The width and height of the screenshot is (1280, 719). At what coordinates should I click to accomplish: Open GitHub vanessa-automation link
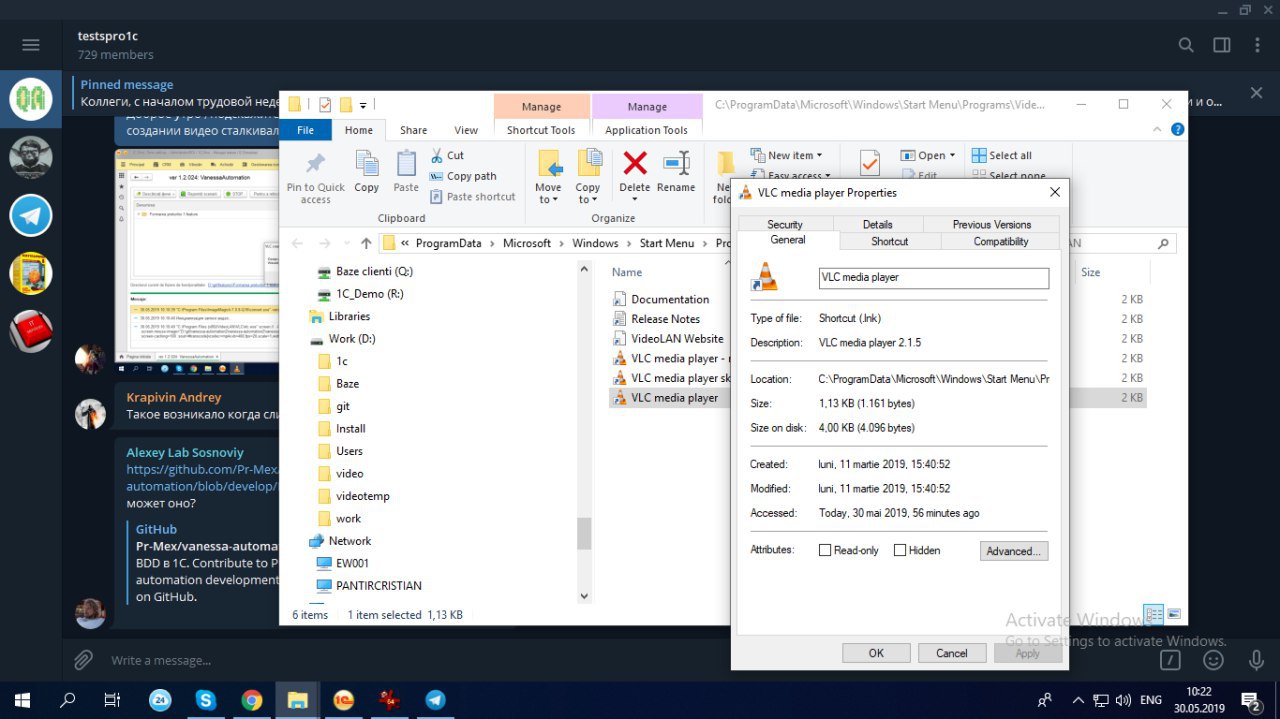[202, 477]
